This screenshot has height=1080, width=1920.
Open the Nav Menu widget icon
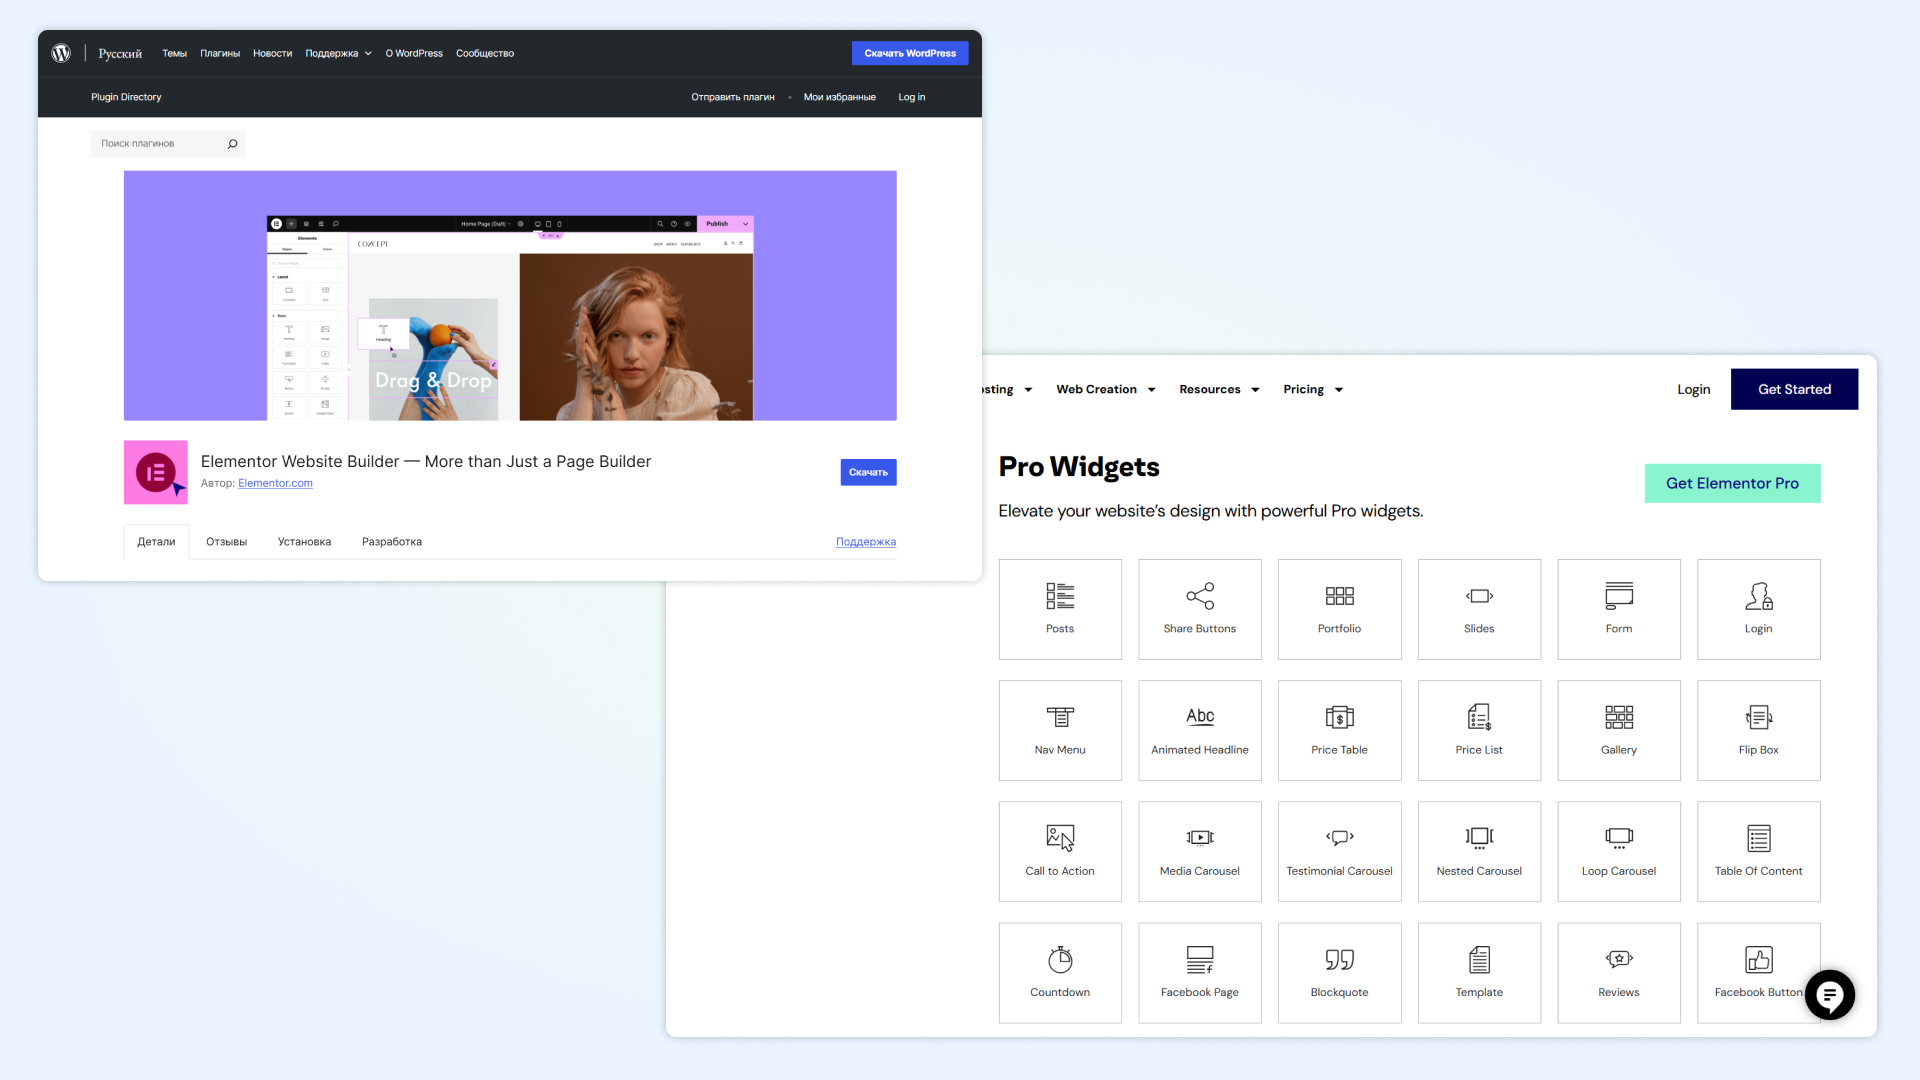[x=1060, y=717]
